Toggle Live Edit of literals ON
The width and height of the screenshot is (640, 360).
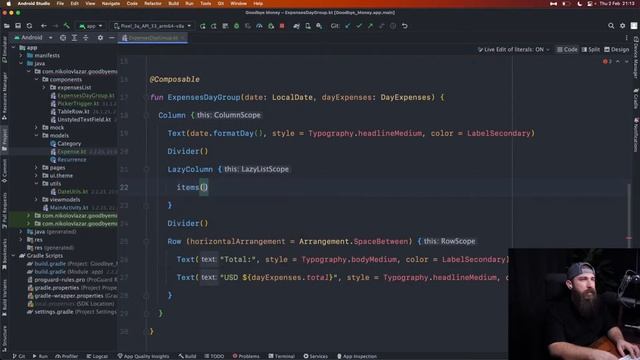coord(514,49)
